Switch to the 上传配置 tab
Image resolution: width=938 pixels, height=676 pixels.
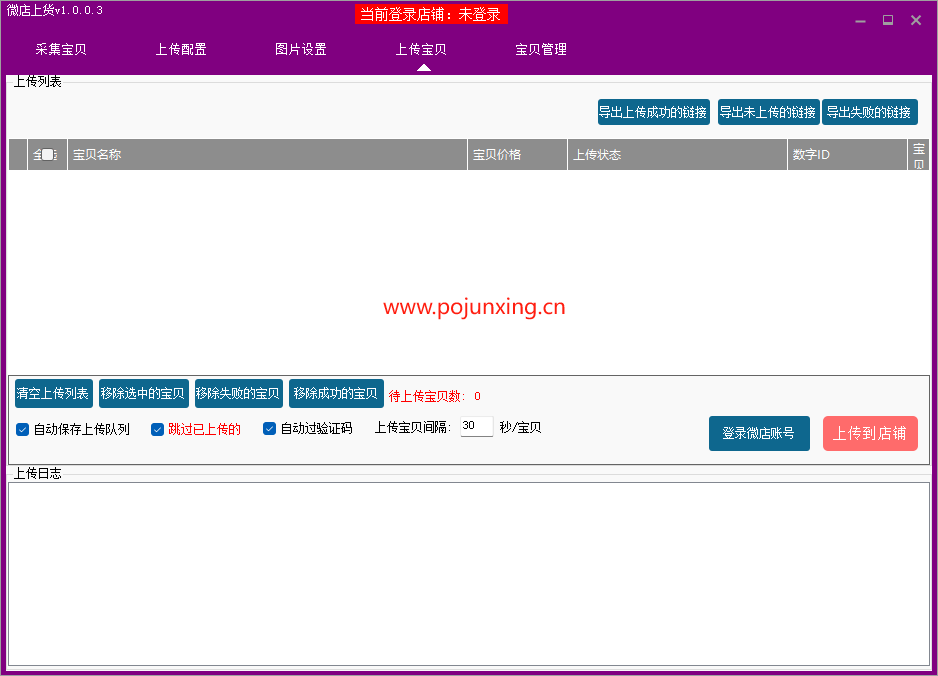tap(181, 50)
